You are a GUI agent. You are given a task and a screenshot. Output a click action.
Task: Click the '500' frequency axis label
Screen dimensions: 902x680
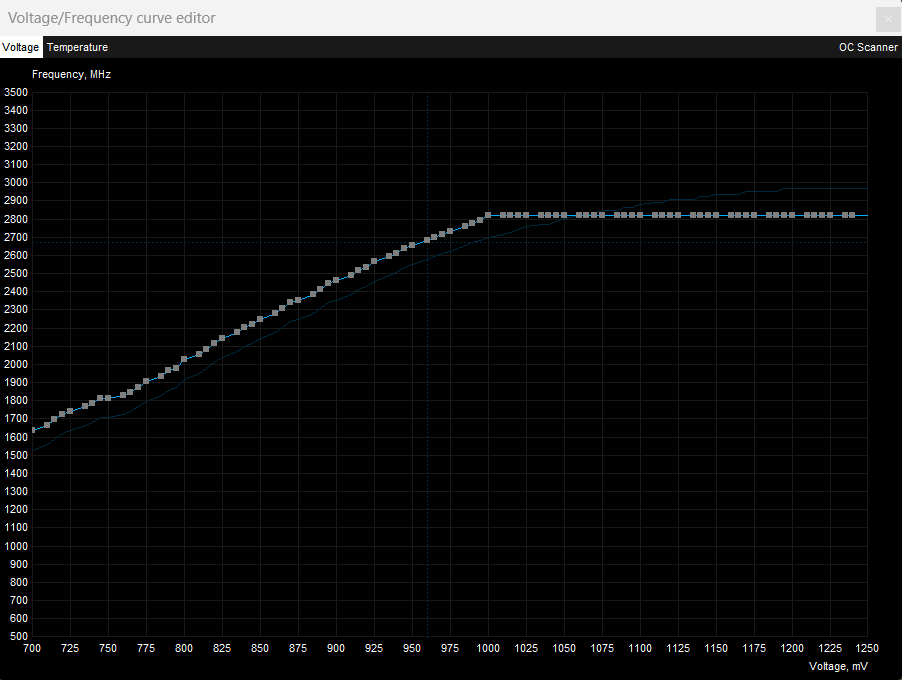18,636
